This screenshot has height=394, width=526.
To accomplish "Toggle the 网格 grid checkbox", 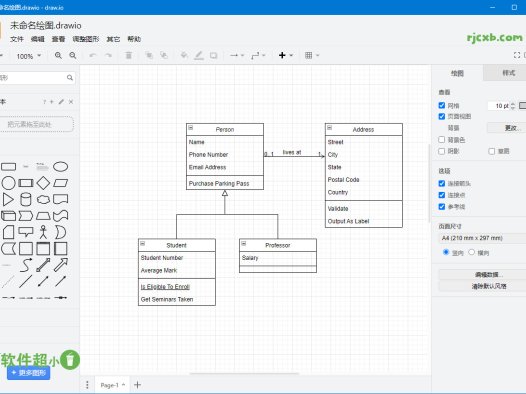I will coord(442,105).
